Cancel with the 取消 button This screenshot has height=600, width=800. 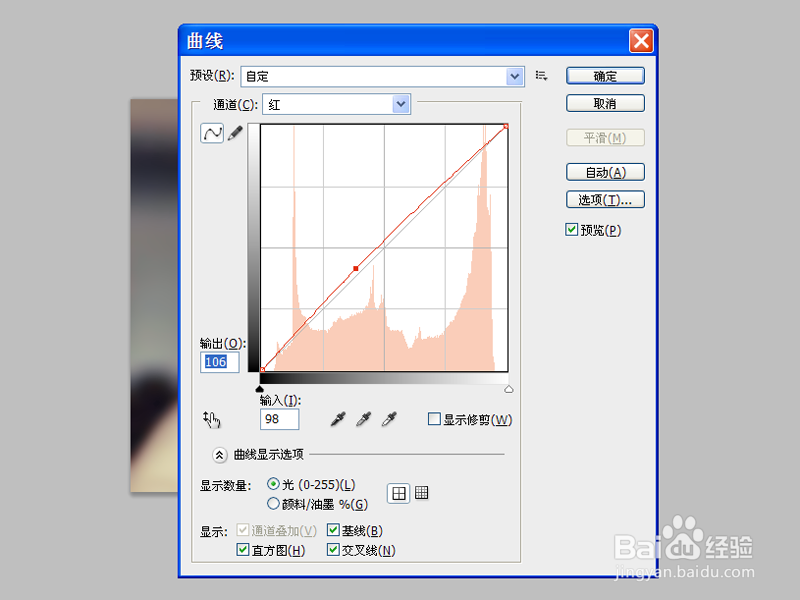point(605,104)
